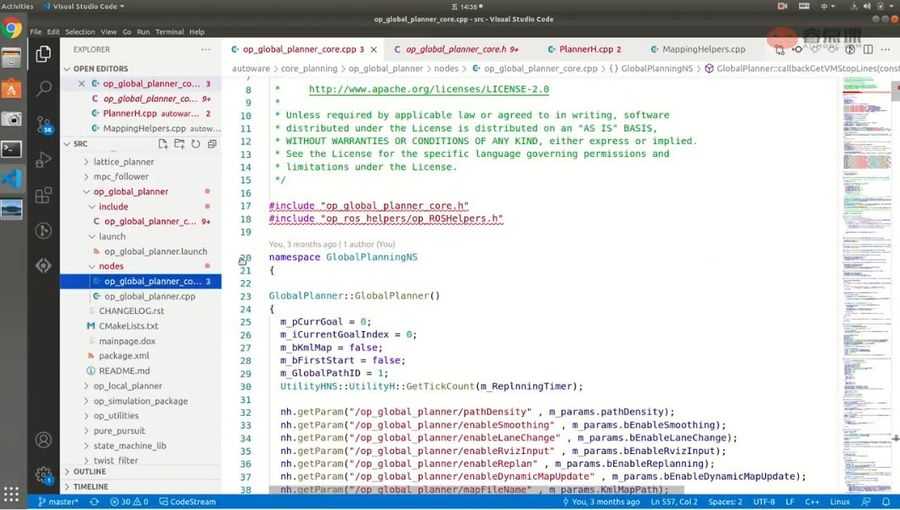Open Activities overview in top bar
Screen dimensions: 900x510
pos(17,6)
